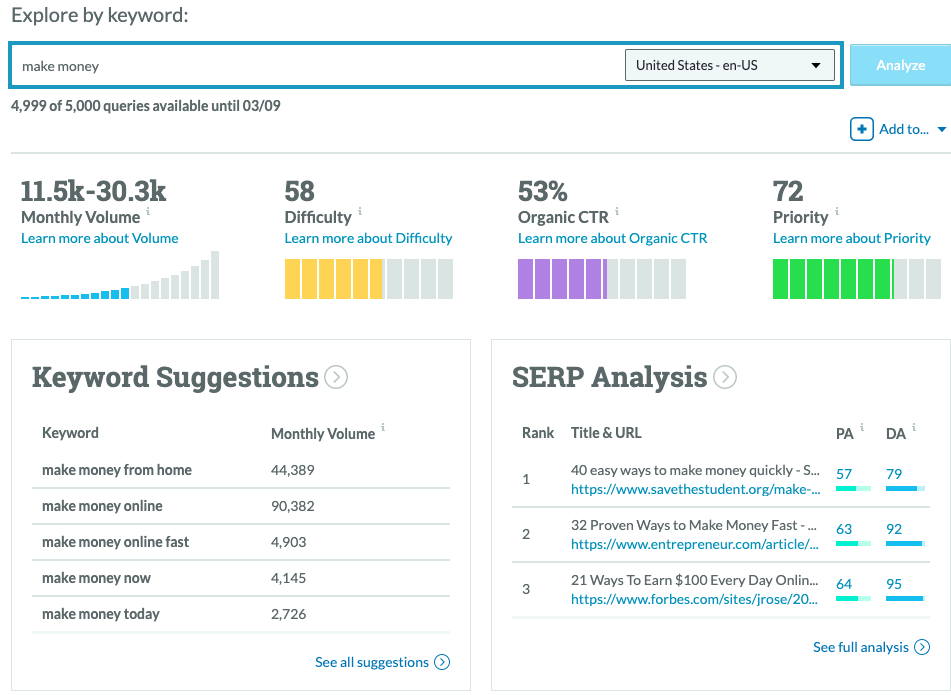Open See full analysis link

[x=861, y=647]
